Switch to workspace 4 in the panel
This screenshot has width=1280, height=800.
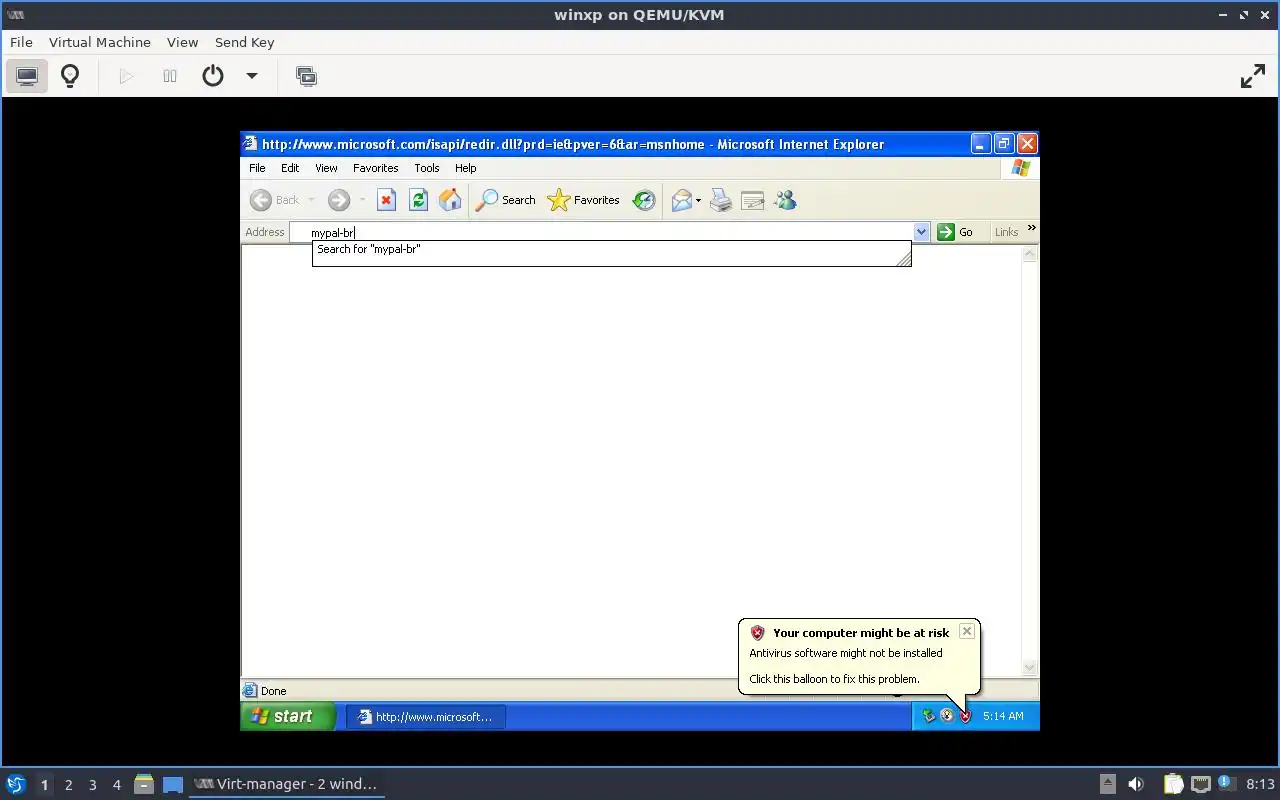coord(117,785)
